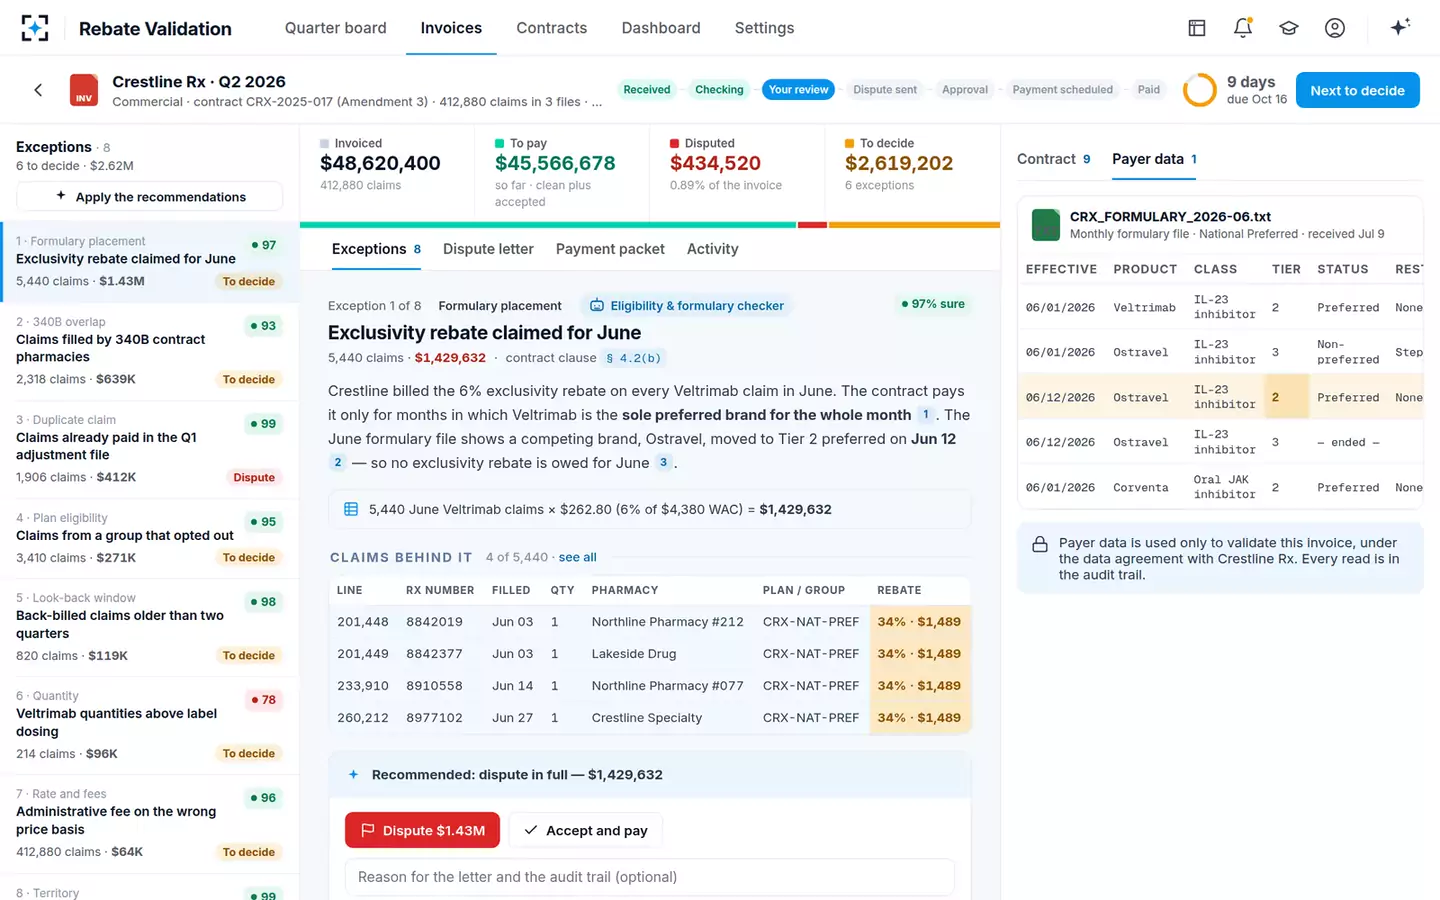Viewport: 1440px width, 900px height.
Task: Click Accept and pay button
Action: click(586, 830)
